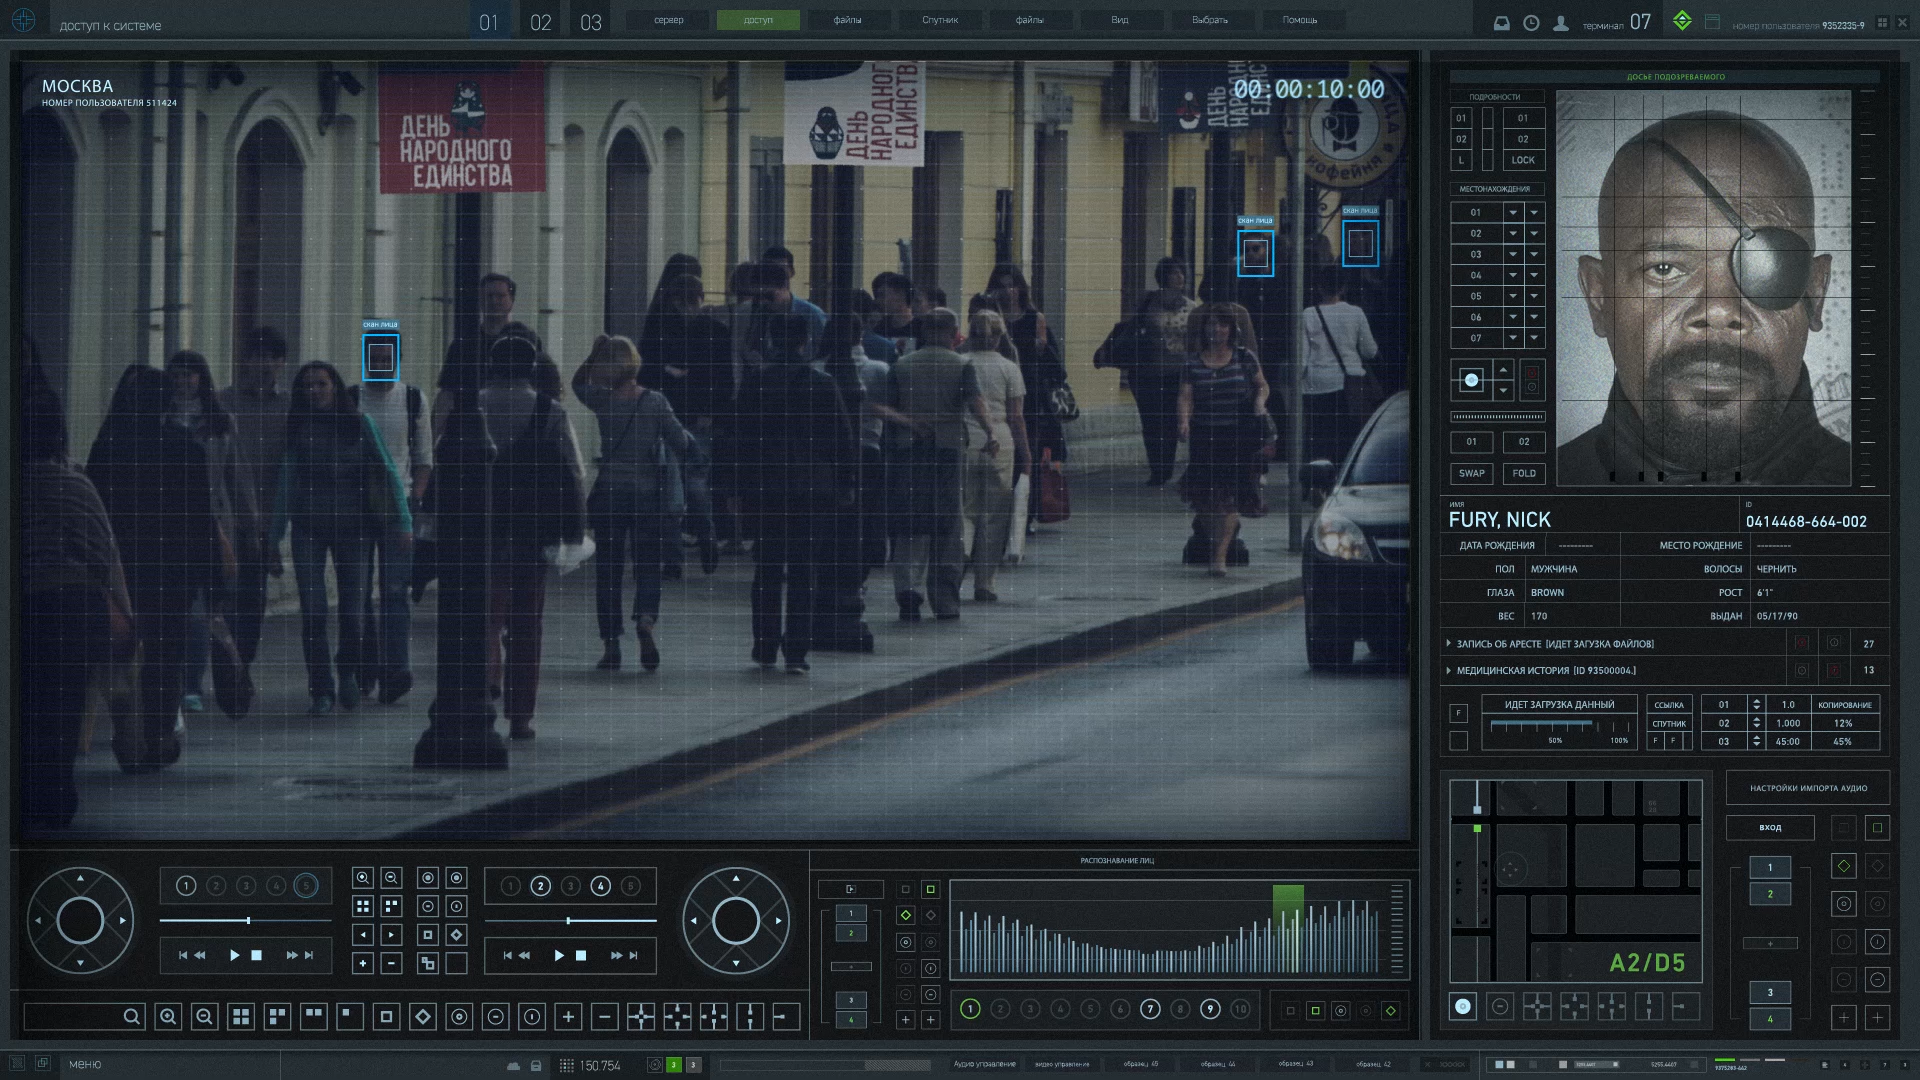Select the white disc icon below the map
This screenshot has height=1080, width=1920.
pos(1463,1006)
